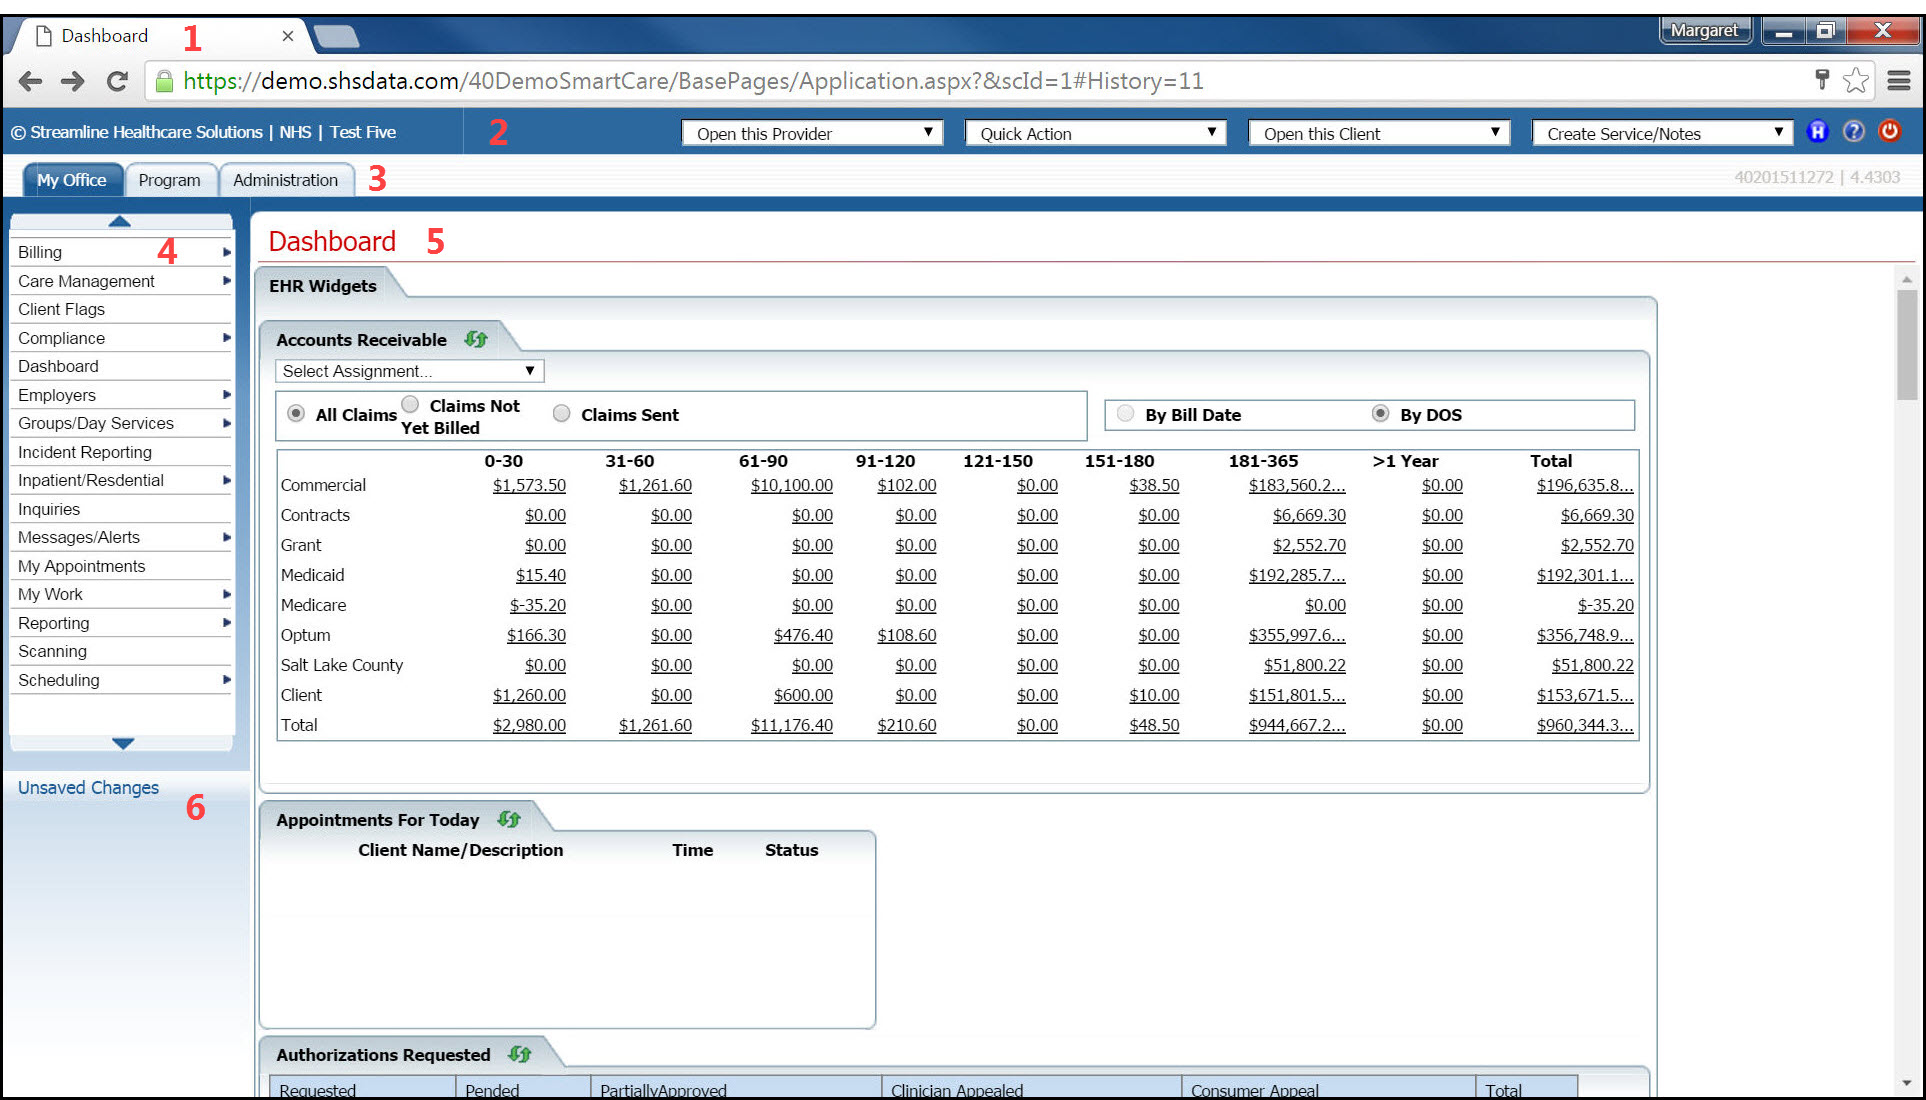The image size is (1926, 1100).
Task: Click the blue H icon in header
Action: tap(1817, 132)
